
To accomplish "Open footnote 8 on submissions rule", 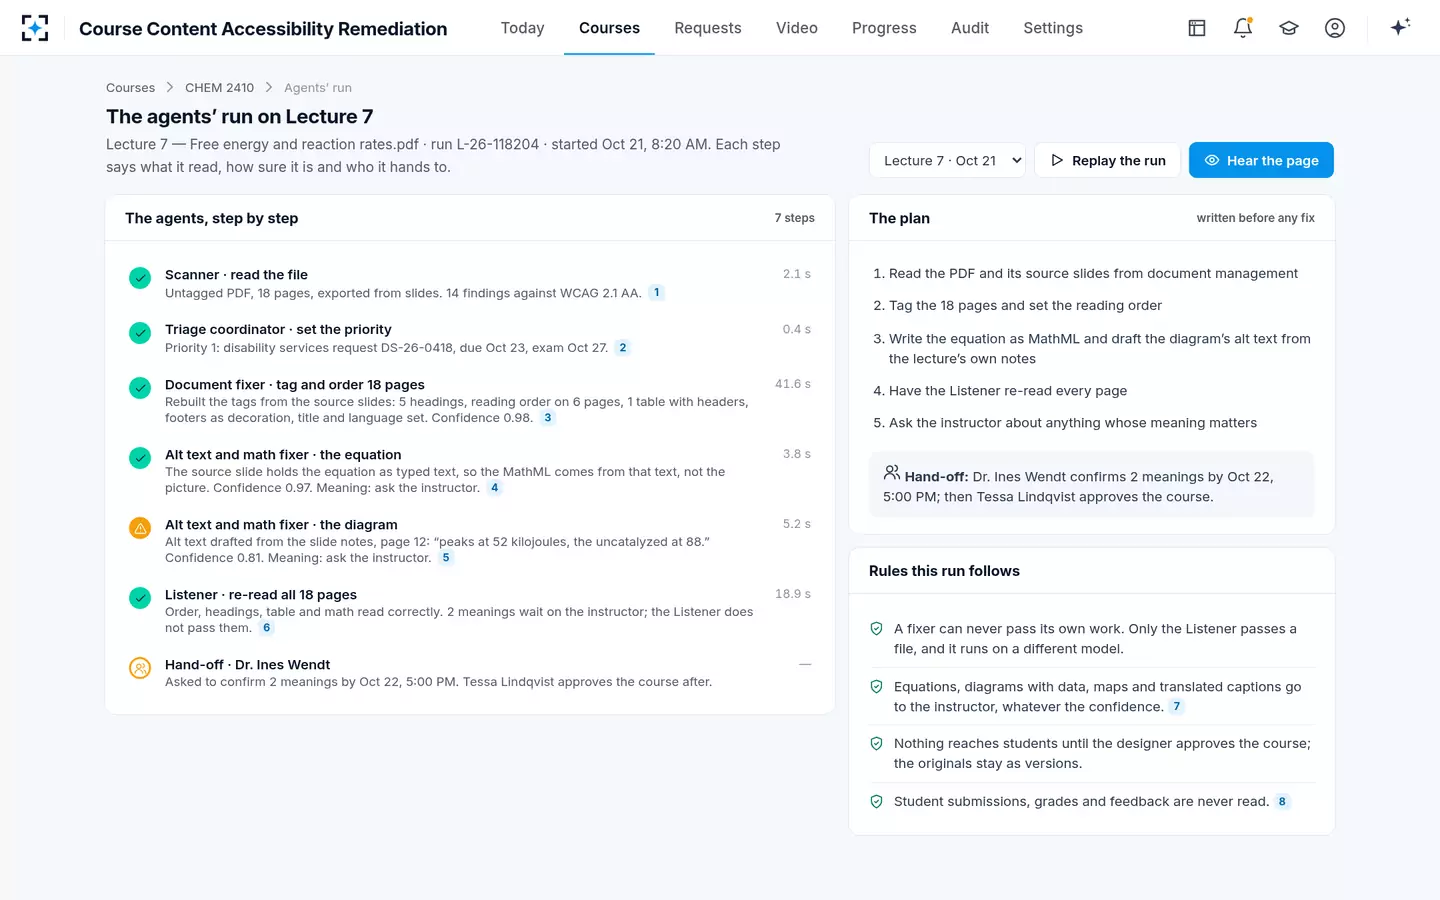I will (x=1282, y=802).
